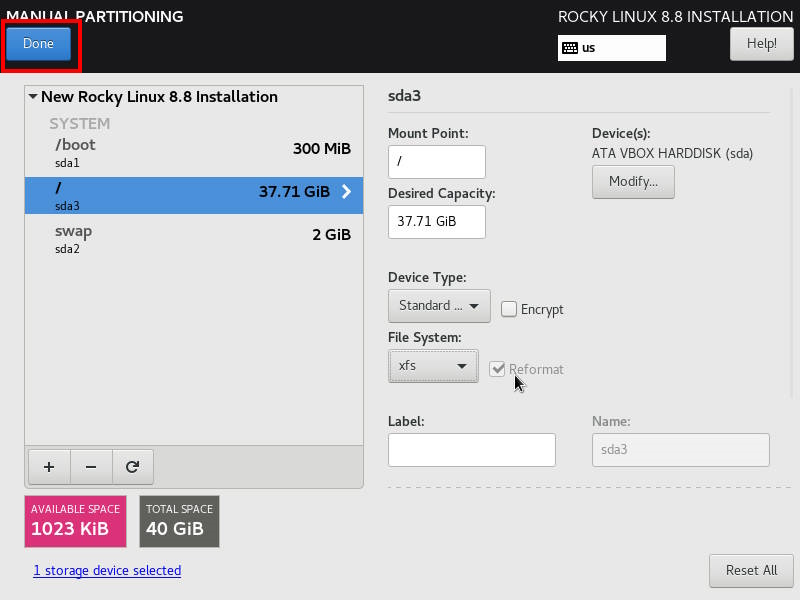Click the ATA VBOX HARDDISK (sda) text
Image resolution: width=800 pixels, height=600 pixels.
[x=672, y=154]
